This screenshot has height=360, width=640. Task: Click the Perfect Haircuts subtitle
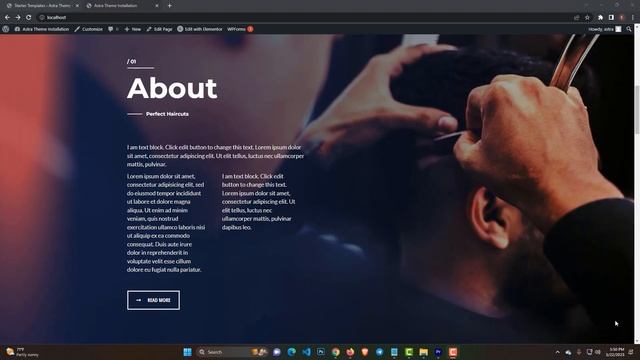click(167, 114)
